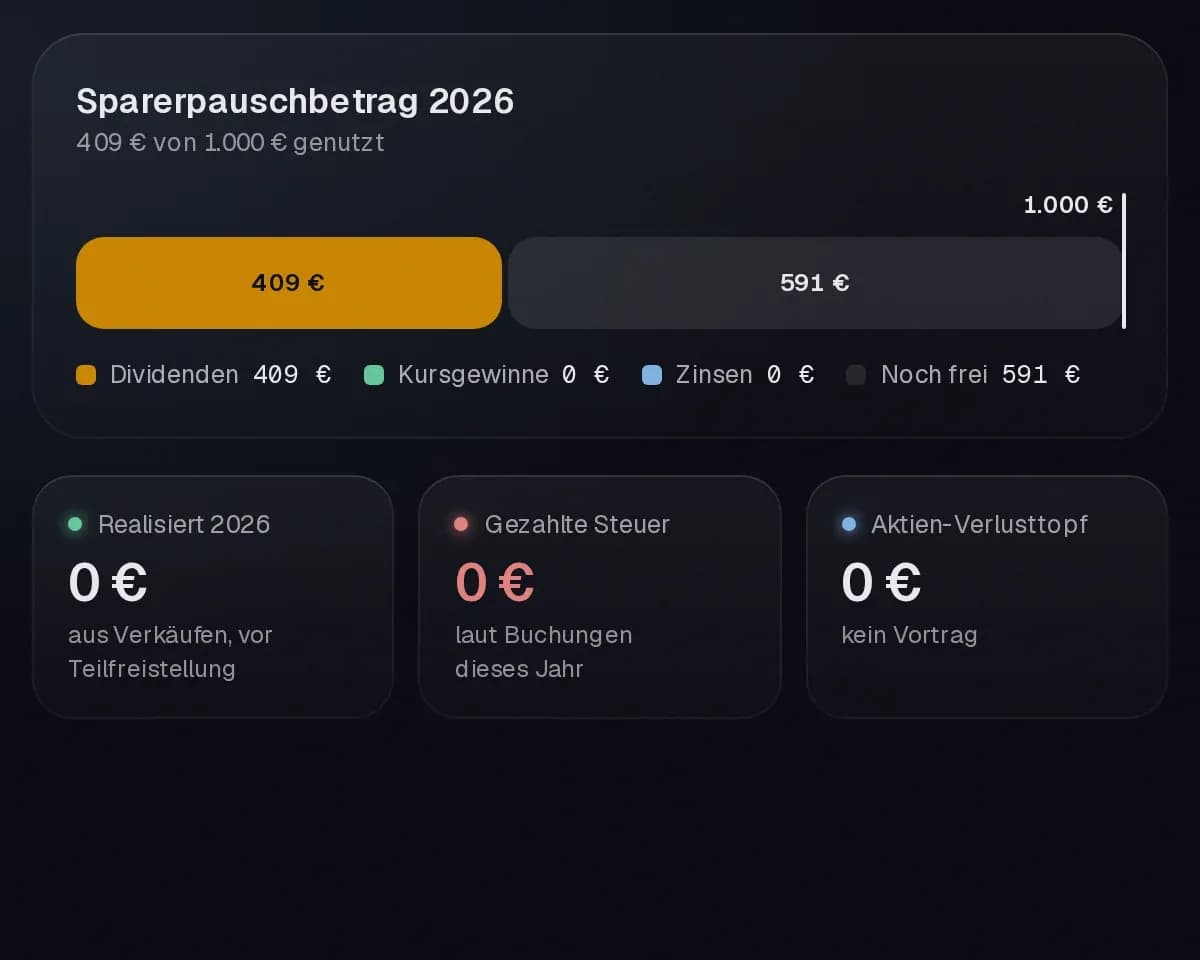Viewport: 1200px width, 960px height.
Task: Click the Dividenden 409 € legend label
Action: click(x=220, y=375)
